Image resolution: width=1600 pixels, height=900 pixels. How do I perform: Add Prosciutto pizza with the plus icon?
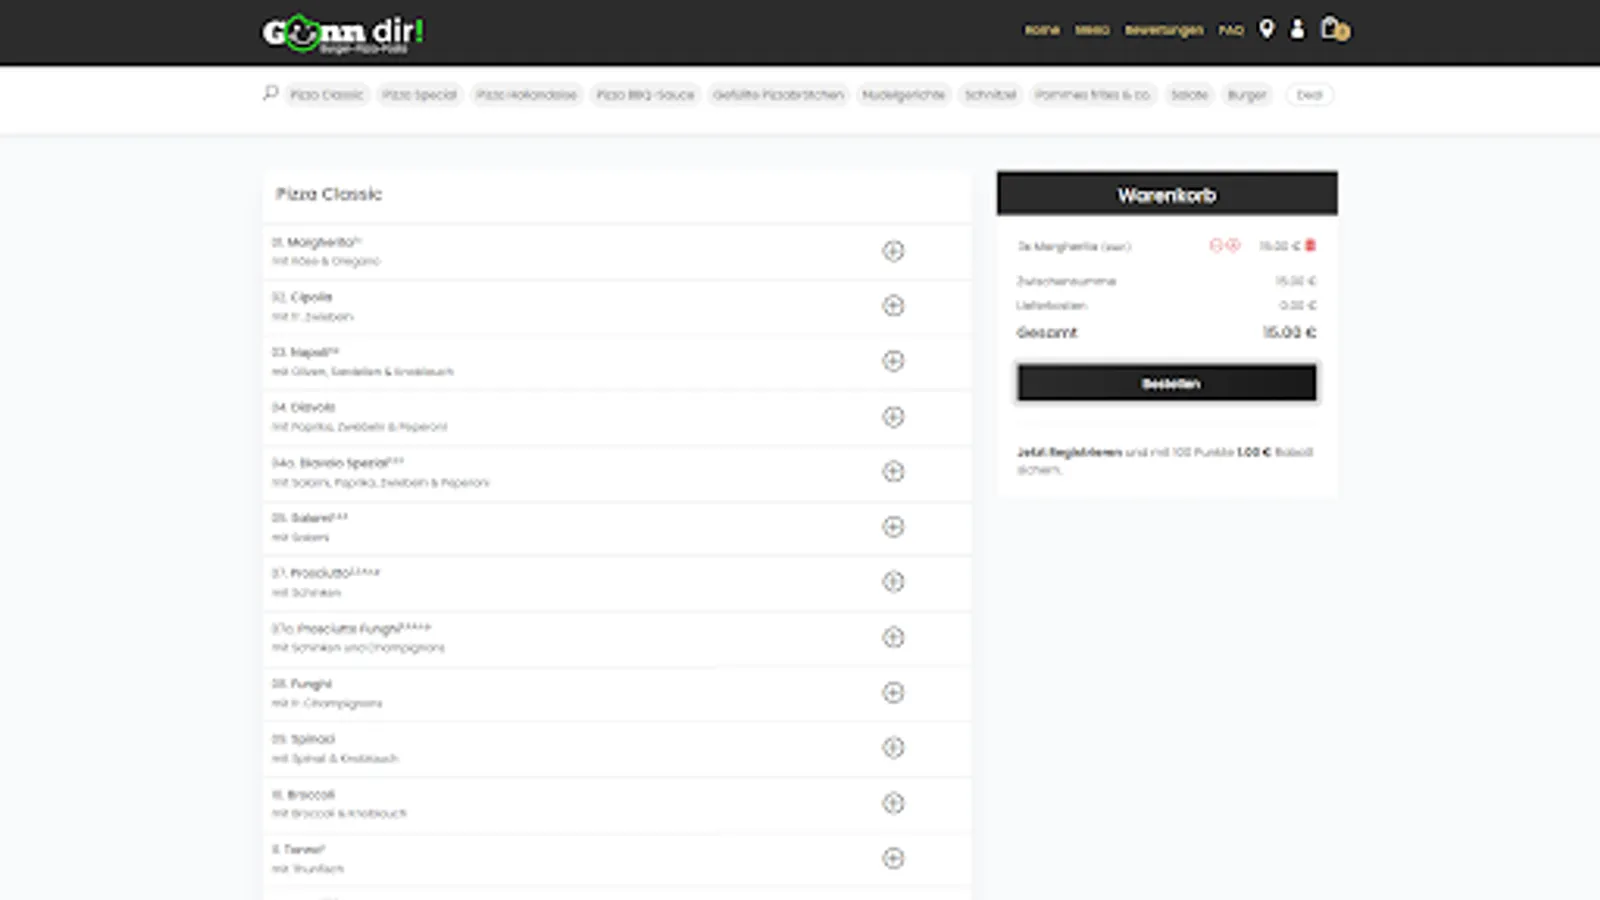coord(893,582)
